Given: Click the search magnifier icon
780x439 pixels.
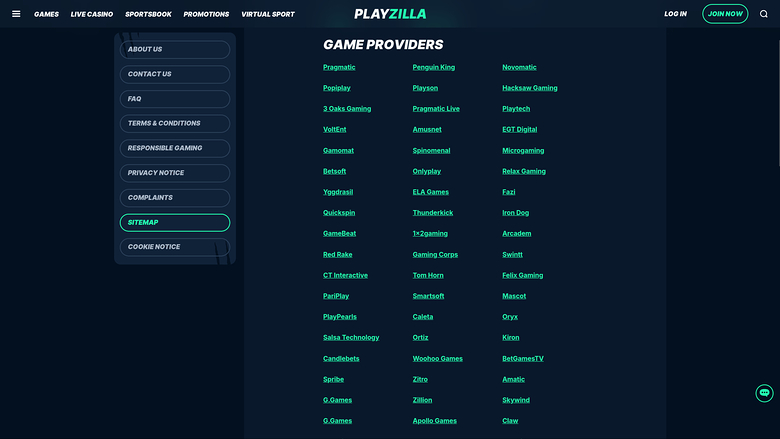Looking at the screenshot, I should pos(764,14).
